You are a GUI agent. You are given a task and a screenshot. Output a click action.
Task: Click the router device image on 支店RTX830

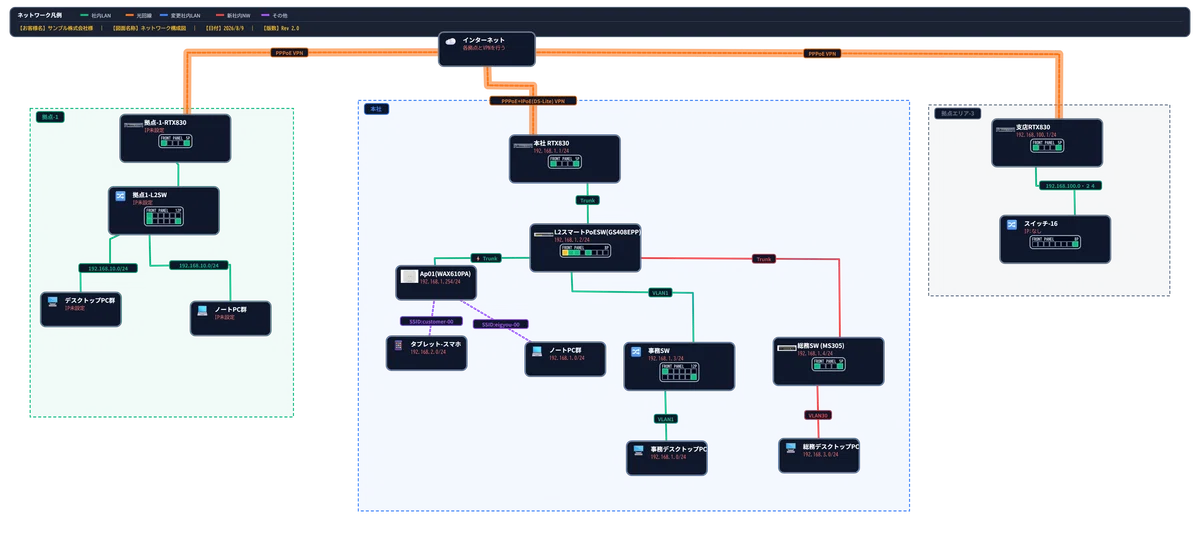[1005, 129]
